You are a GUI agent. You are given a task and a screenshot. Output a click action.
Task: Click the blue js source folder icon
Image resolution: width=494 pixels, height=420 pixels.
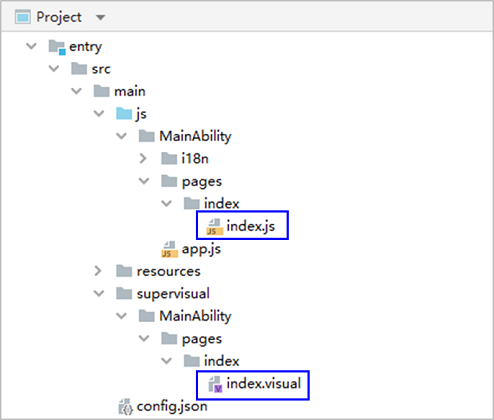coord(124,114)
